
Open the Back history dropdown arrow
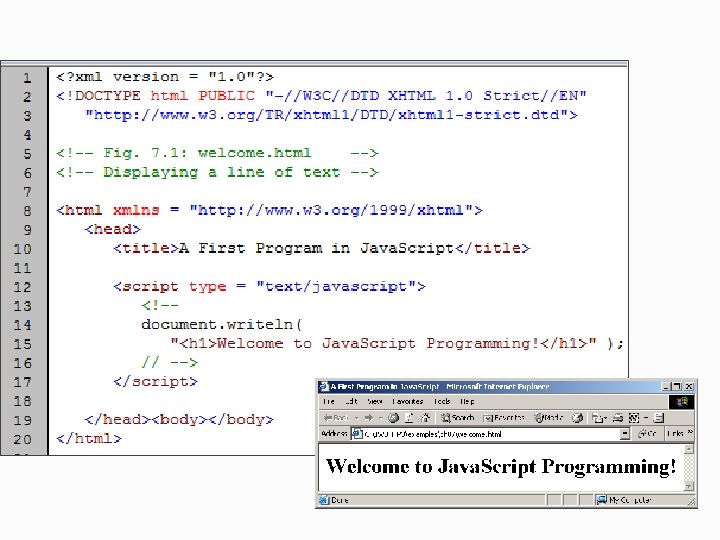pyautogui.click(x=356, y=418)
